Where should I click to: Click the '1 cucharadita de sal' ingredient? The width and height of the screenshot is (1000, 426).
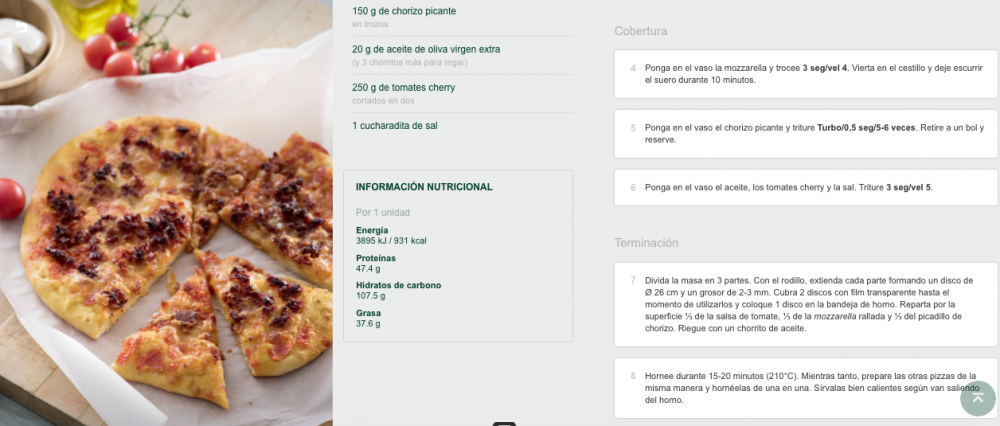point(394,126)
